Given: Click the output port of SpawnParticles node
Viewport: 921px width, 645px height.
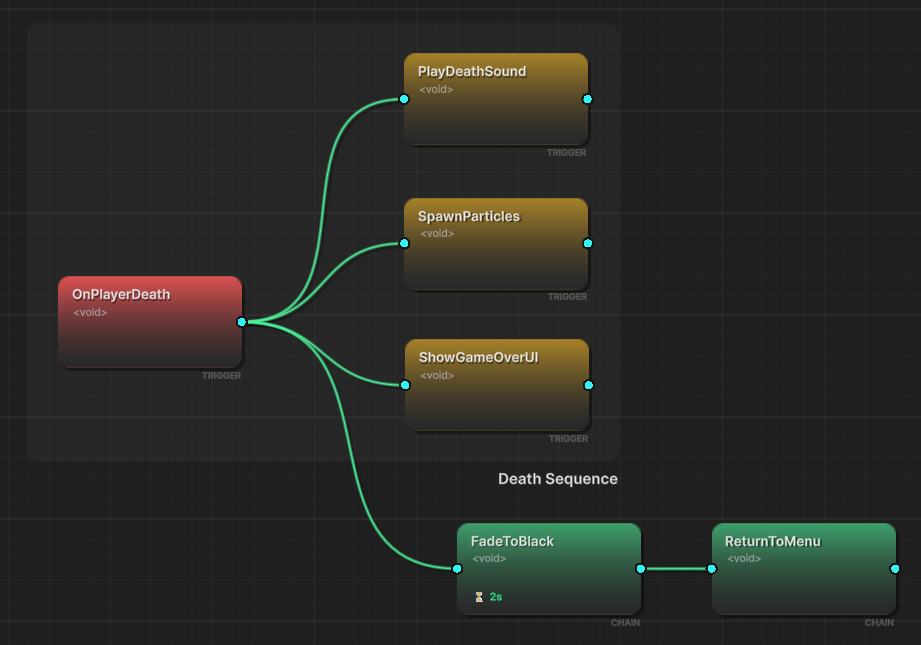Looking at the screenshot, I should pyautogui.click(x=587, y=243).
